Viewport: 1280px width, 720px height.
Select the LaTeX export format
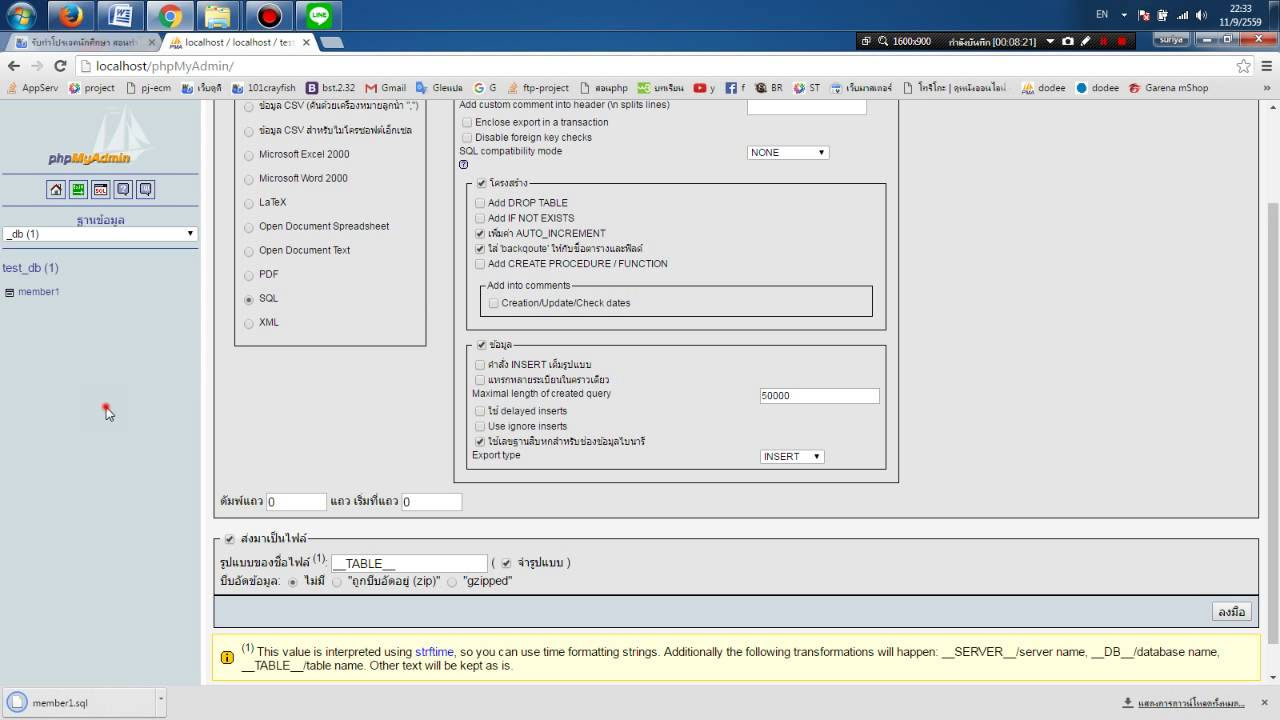click(249, 203)
